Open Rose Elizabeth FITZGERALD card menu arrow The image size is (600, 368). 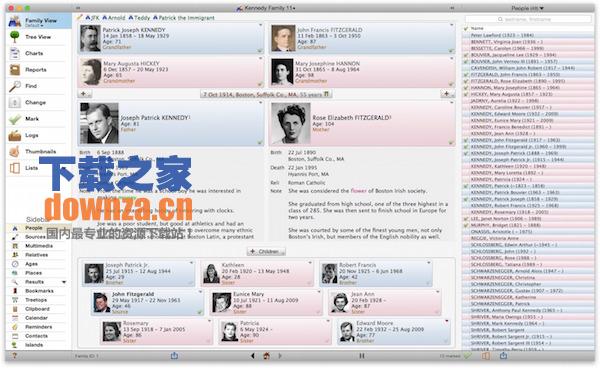pos(452,103)
